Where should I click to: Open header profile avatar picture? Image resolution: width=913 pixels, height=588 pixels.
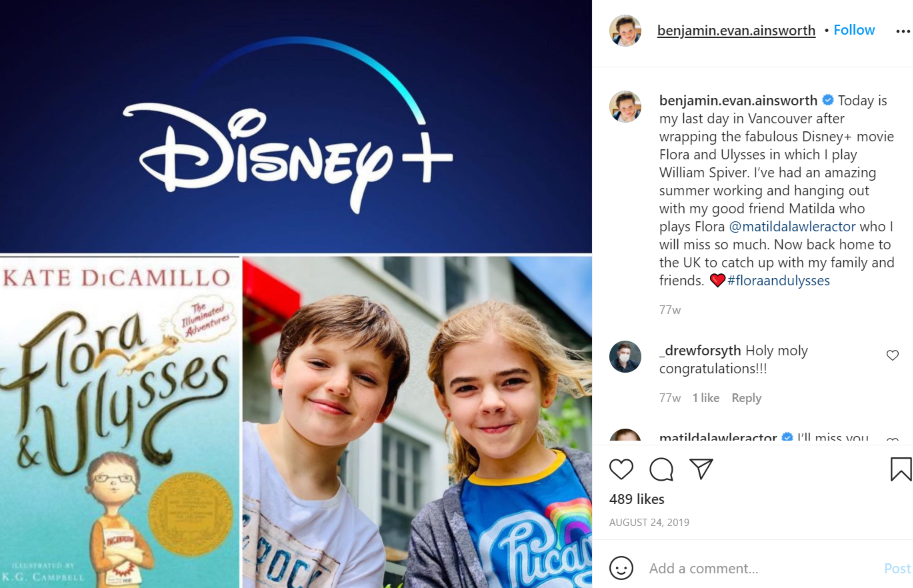[x=625, y=30]
